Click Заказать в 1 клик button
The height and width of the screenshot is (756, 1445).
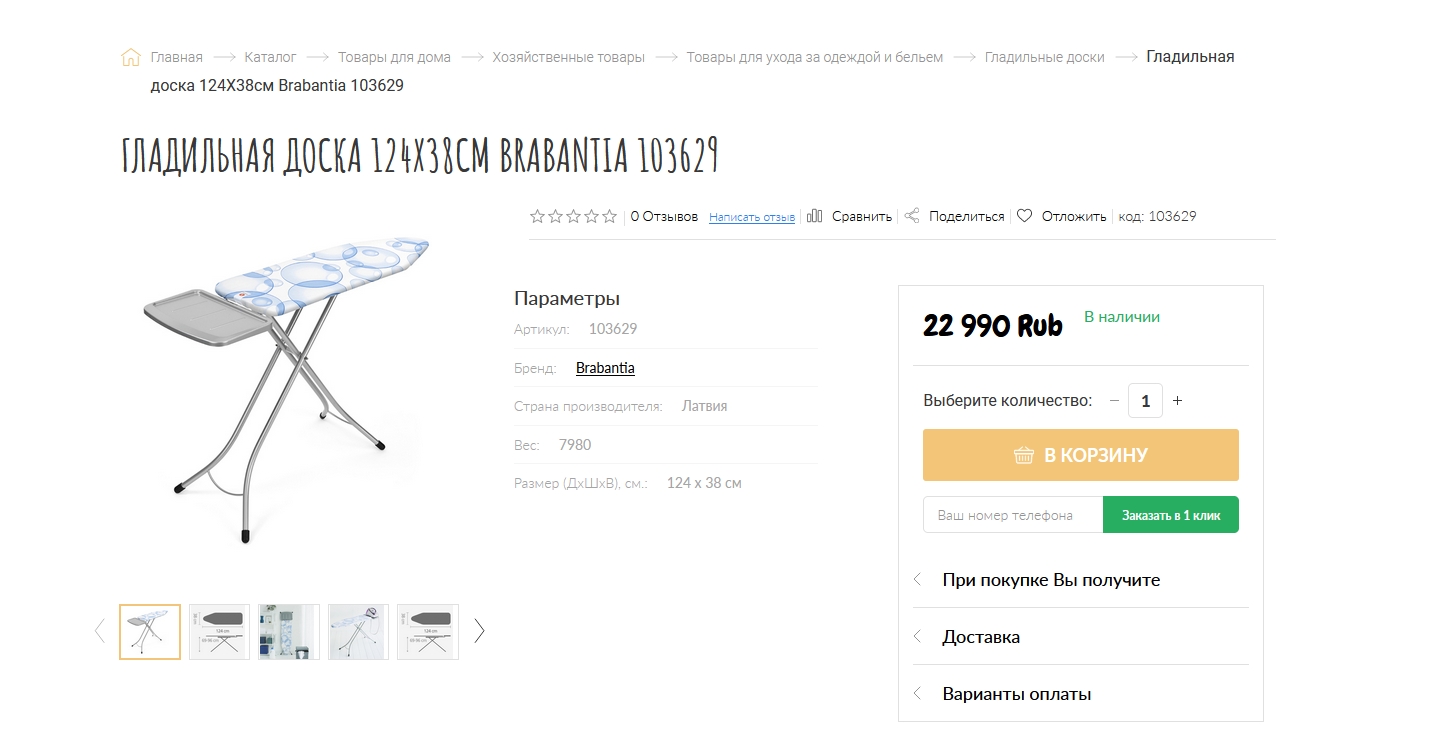point(1171,515)
